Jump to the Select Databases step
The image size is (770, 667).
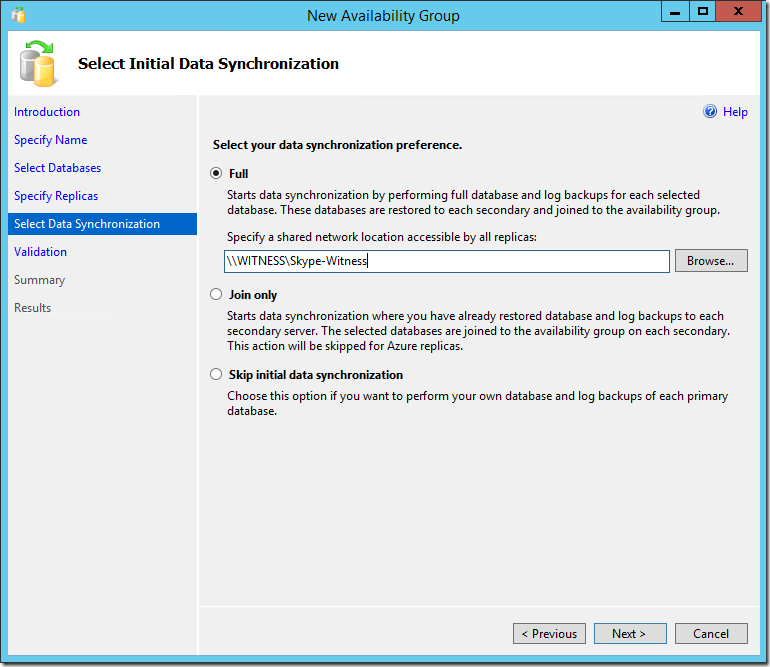coord(57,168)
